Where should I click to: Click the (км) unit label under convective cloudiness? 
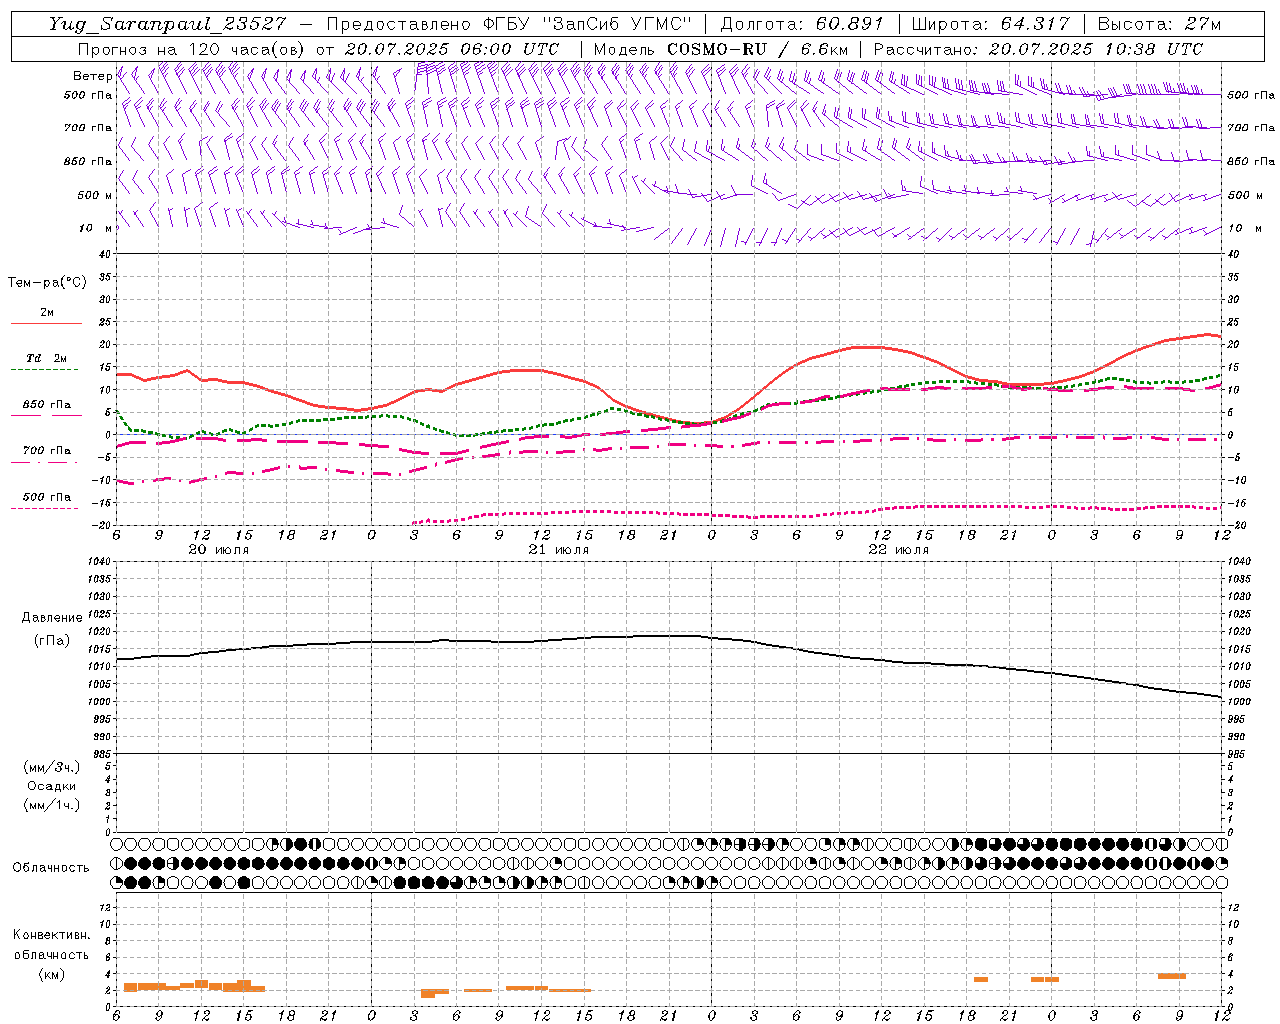51,974
